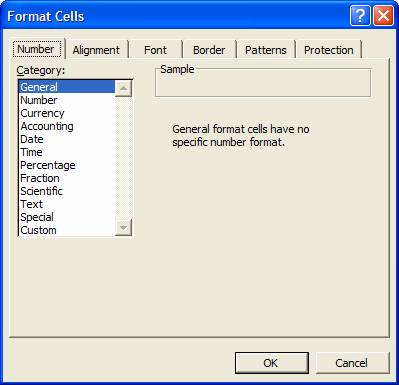Dismiss dialog with Cancel button
Image resolution: width=399 pixels, height=385 pixels.
click(352, 363)
